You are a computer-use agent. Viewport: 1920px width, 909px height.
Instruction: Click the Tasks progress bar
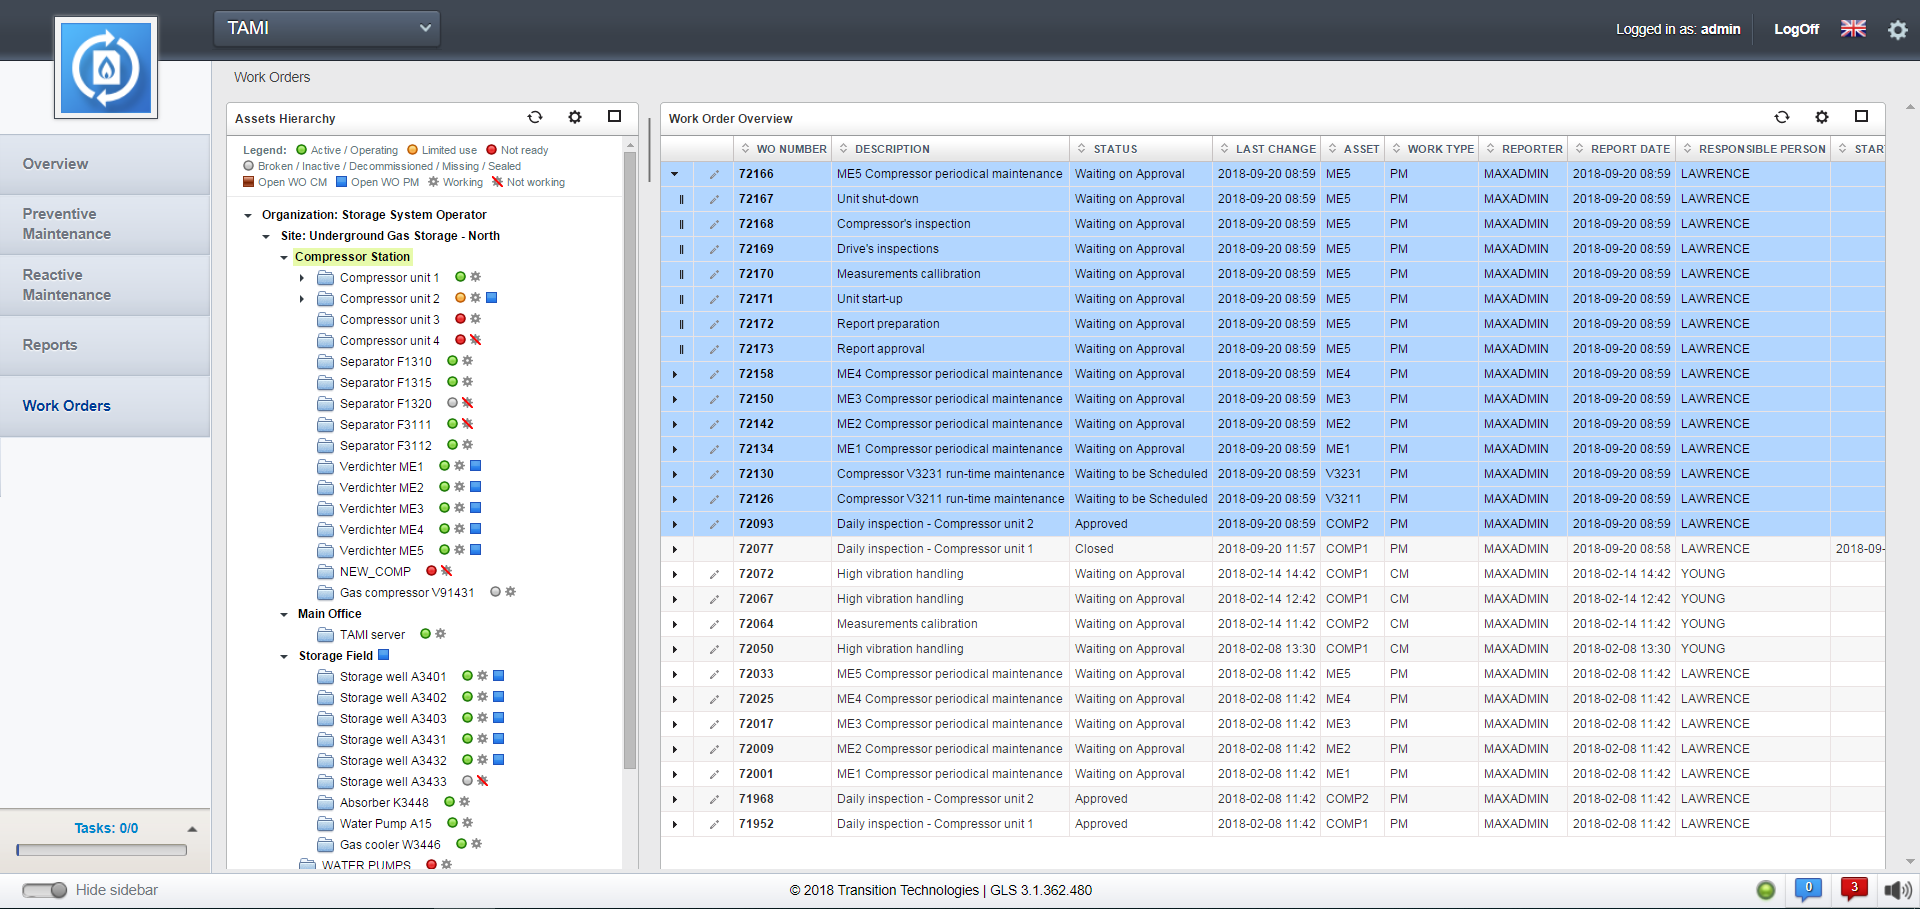click(x=102, y=850)
